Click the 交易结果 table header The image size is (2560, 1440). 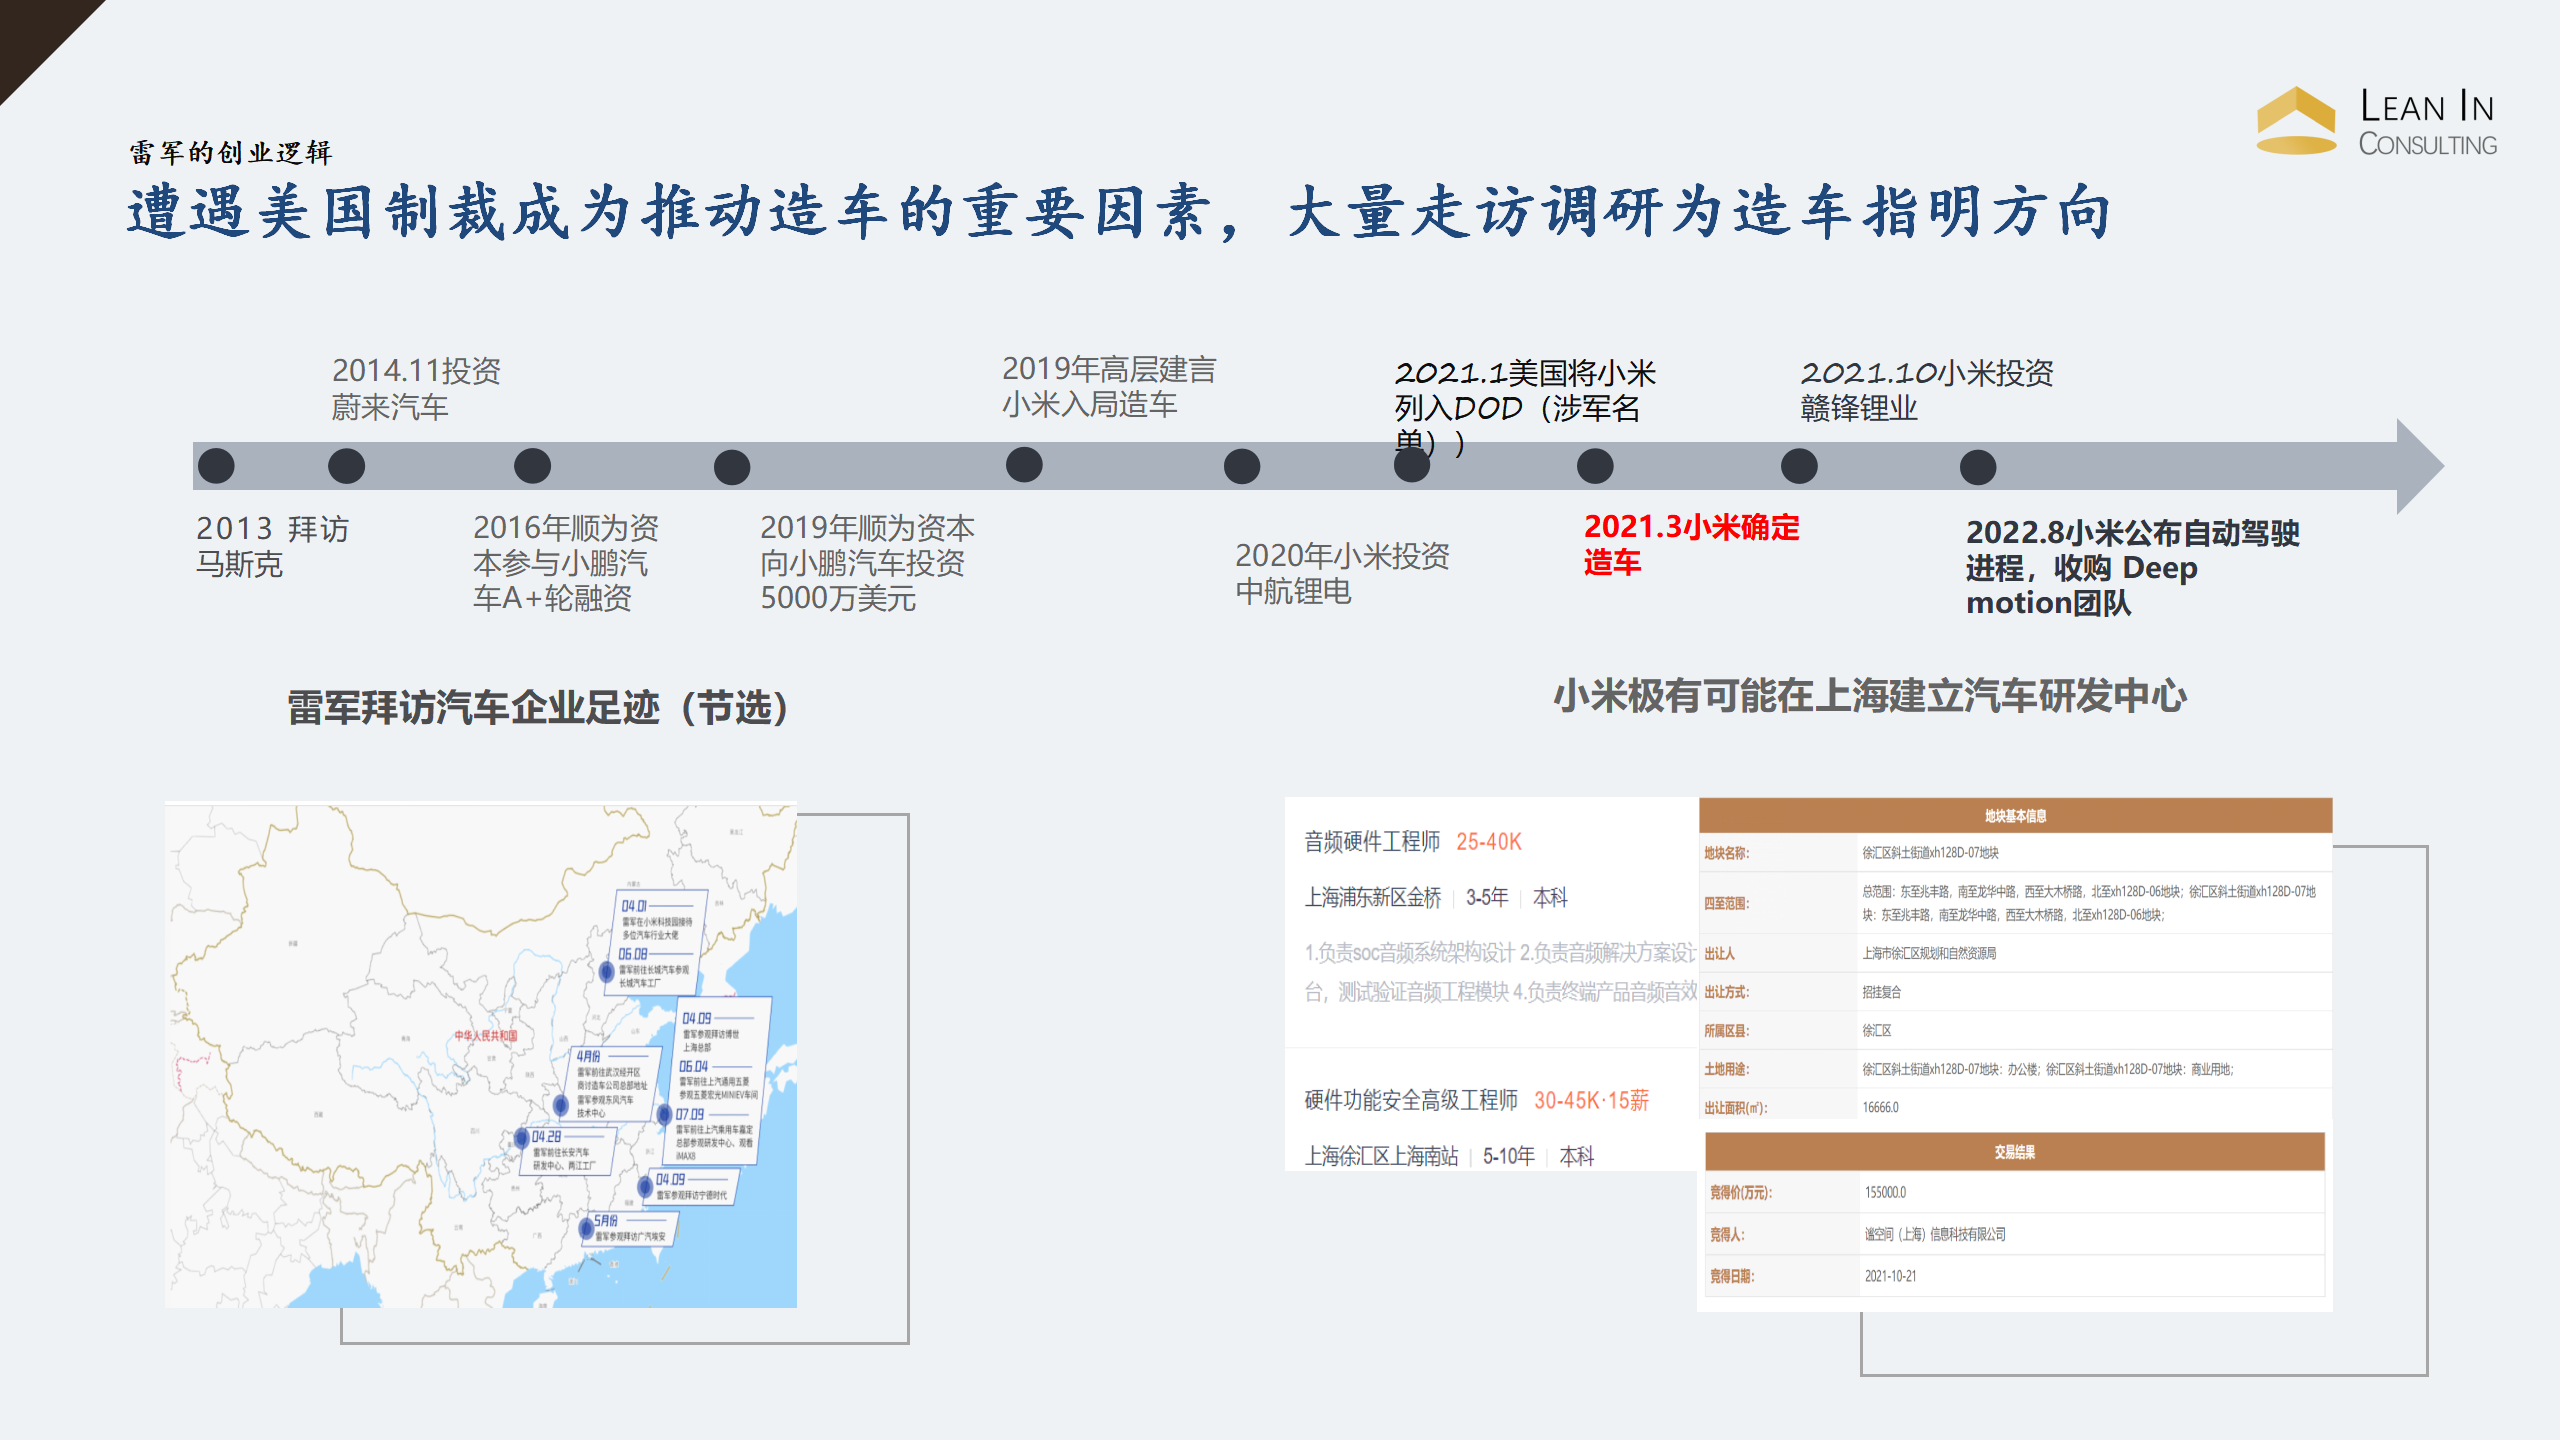[2014, 1152]
